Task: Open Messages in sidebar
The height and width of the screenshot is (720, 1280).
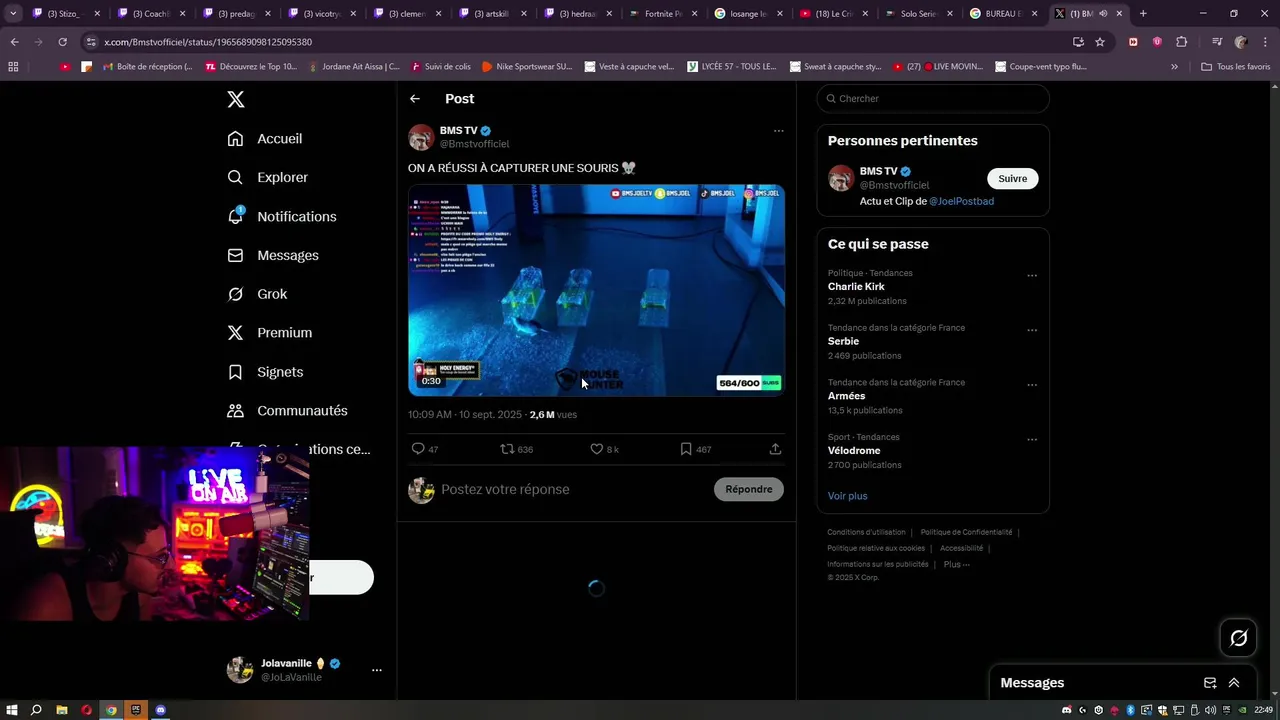Action: tap(273, 255)
